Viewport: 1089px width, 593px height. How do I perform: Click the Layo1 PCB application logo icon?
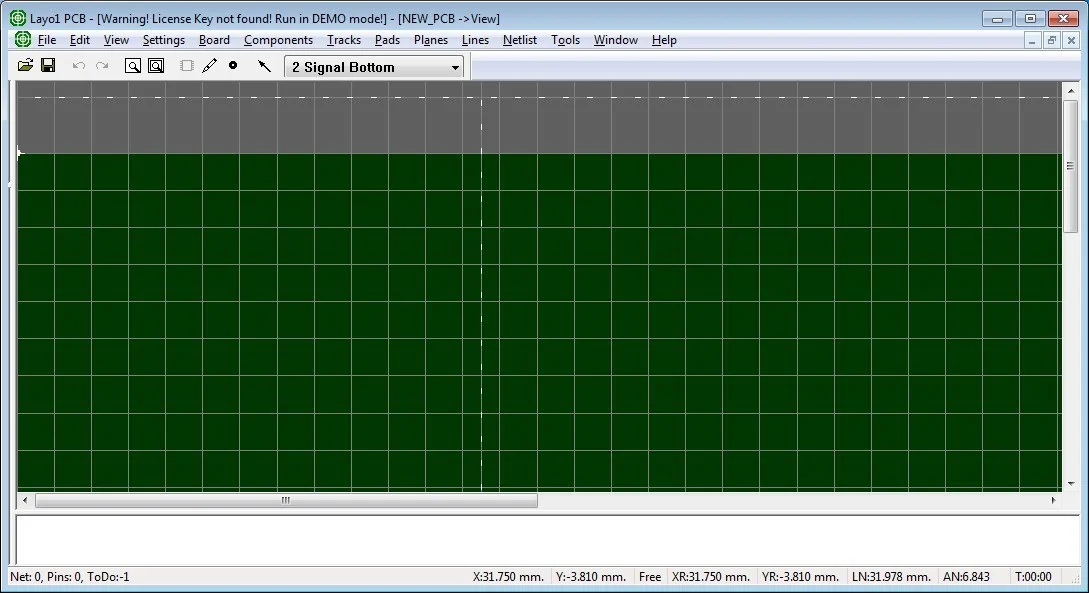22,39
